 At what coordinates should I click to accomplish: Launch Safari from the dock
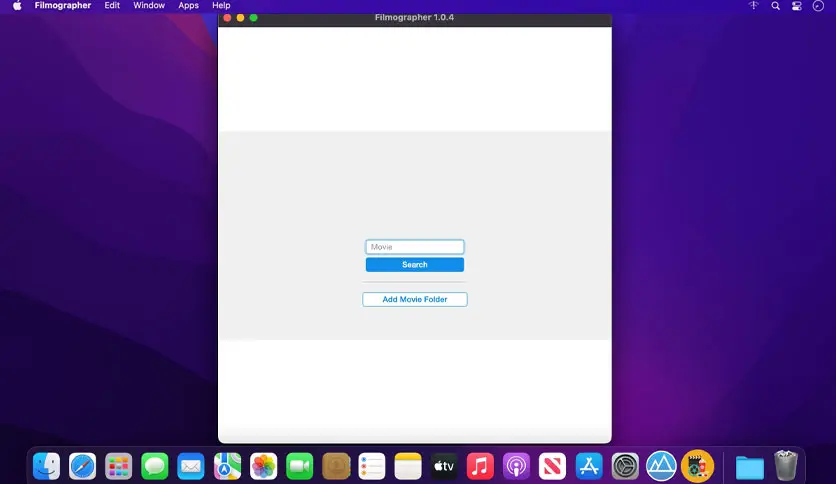pyautogui.click(x=82, y=466)
